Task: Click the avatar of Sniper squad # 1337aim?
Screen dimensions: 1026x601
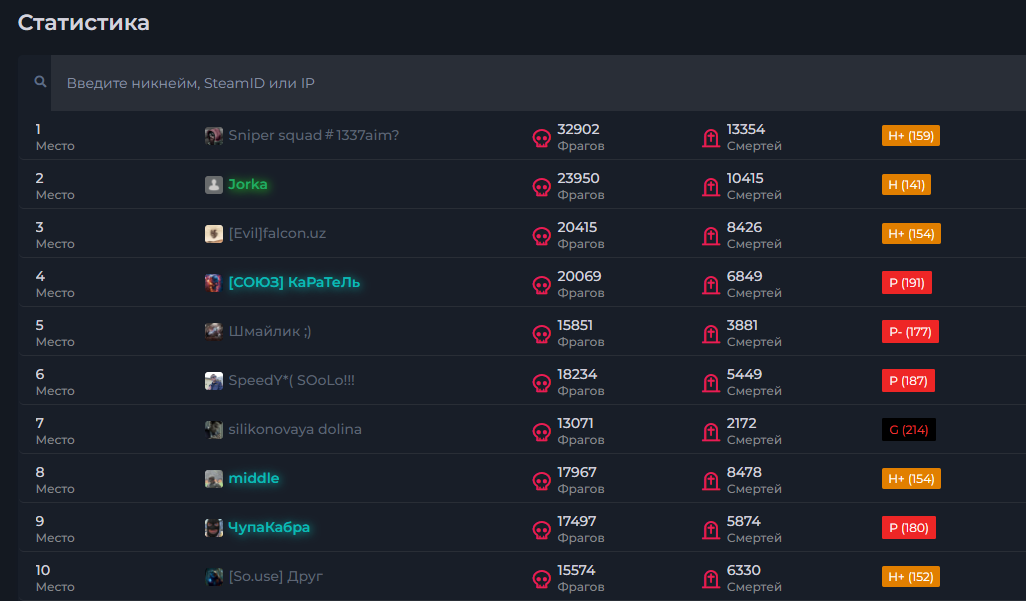Action: (x=214, y=136)
